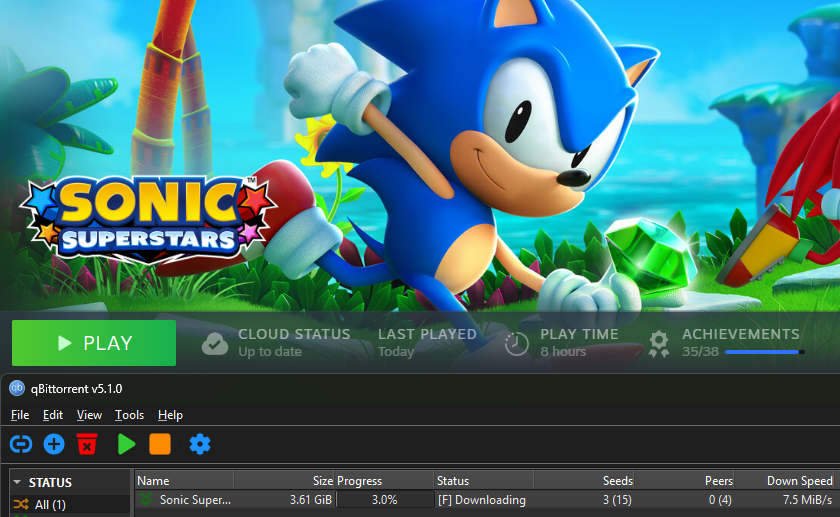Viewport: 840px width, 517px height.
Task: Click the Sonic Superstars game logo
Action: 148,219
